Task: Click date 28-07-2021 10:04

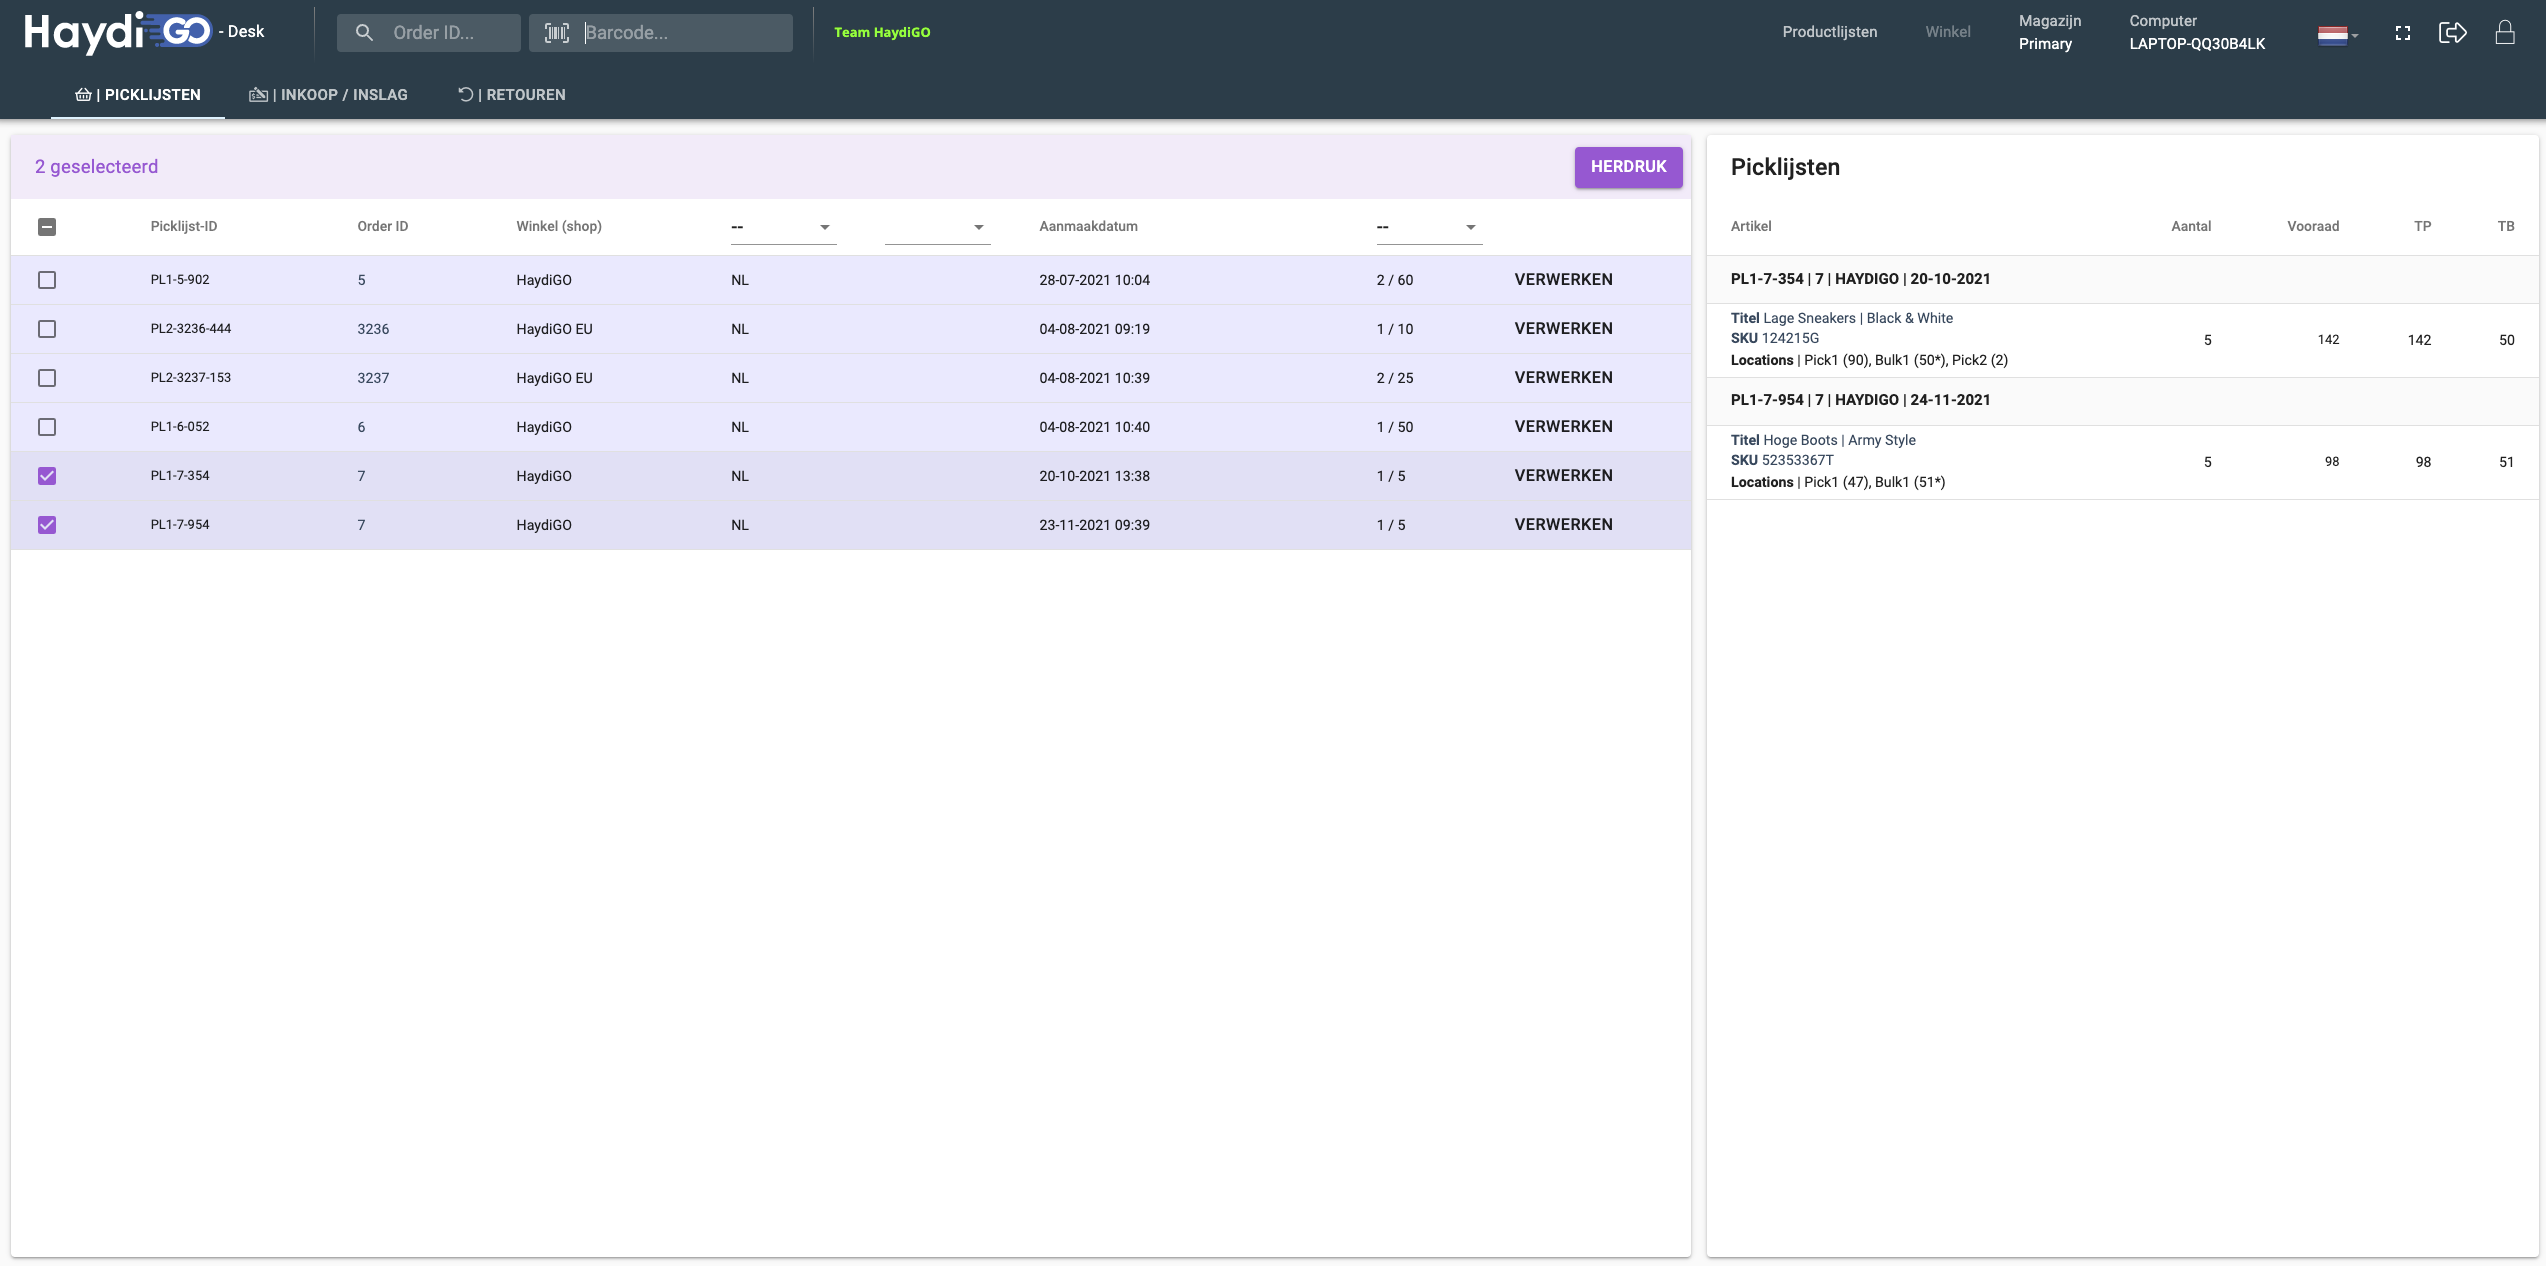Action: click(x=1094, y=280)
